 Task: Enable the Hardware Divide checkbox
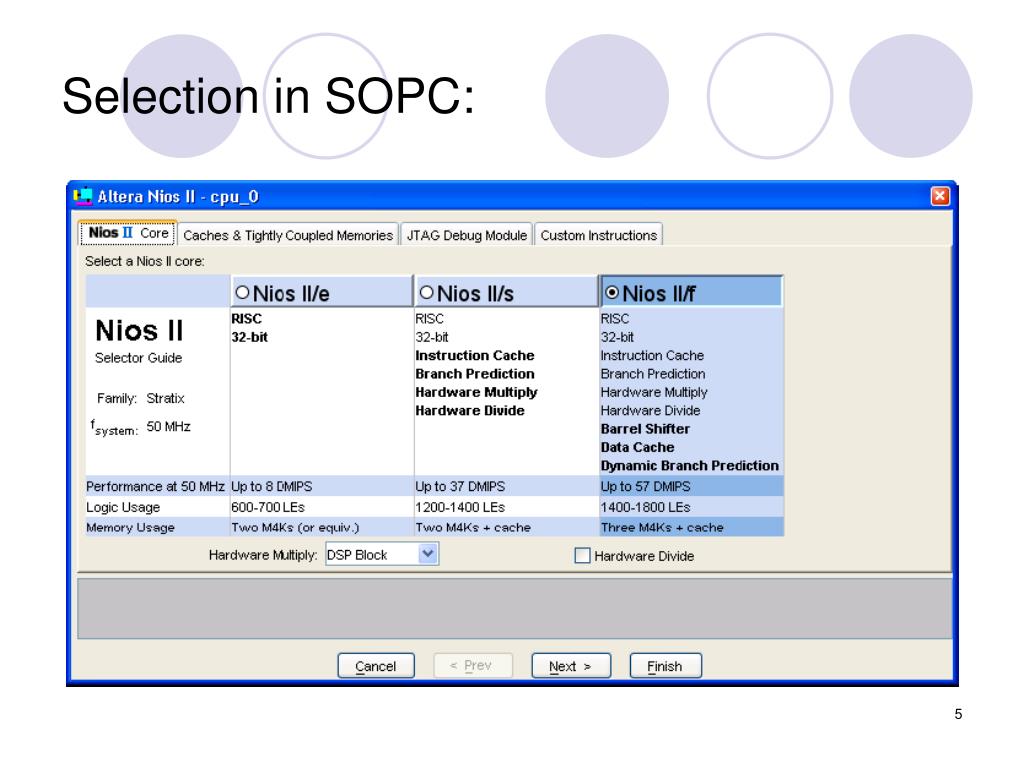click(x=582, y=556)
